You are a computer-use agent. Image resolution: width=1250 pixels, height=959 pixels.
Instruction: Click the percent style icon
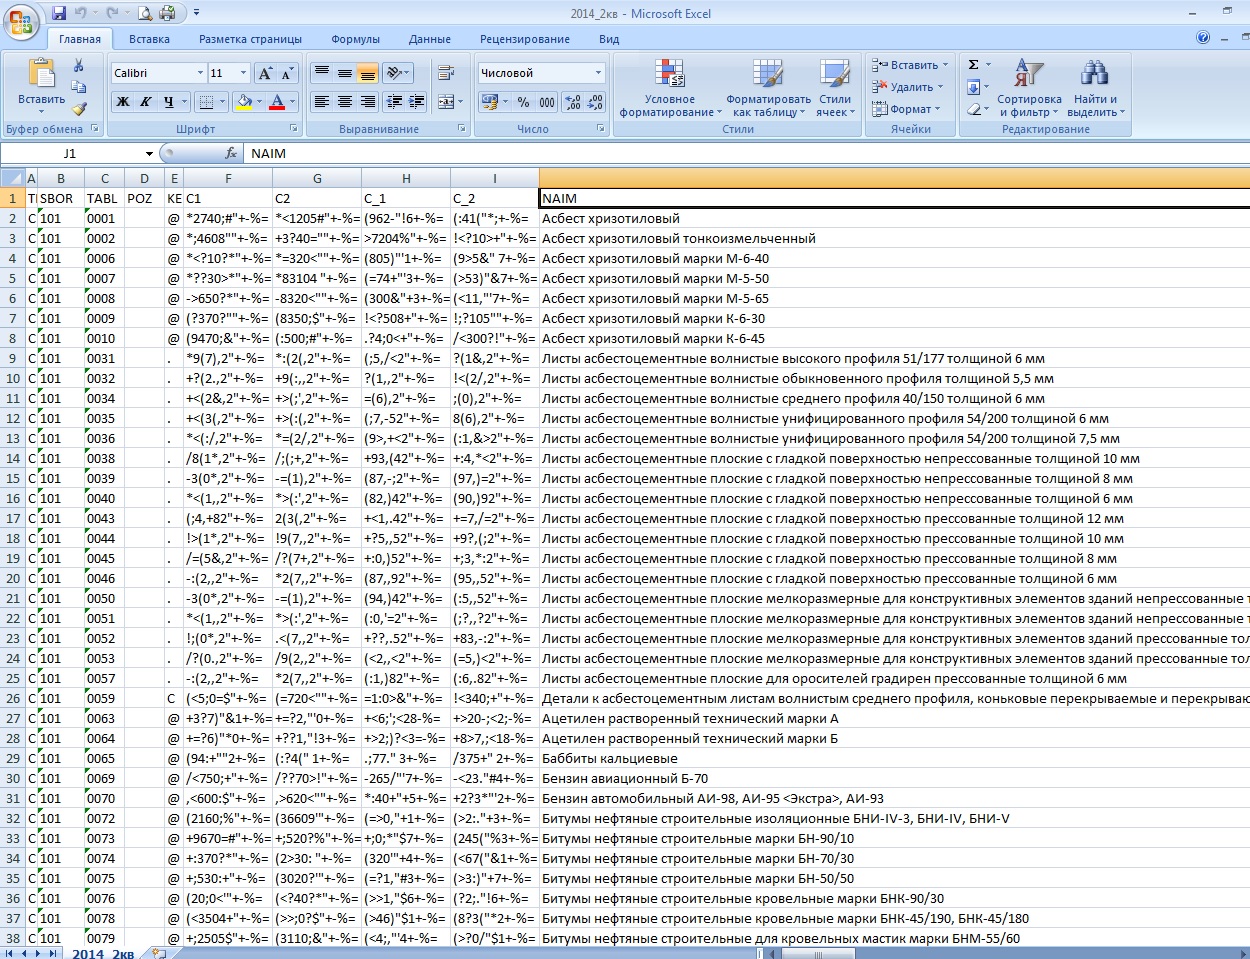(x=523, y=102)
